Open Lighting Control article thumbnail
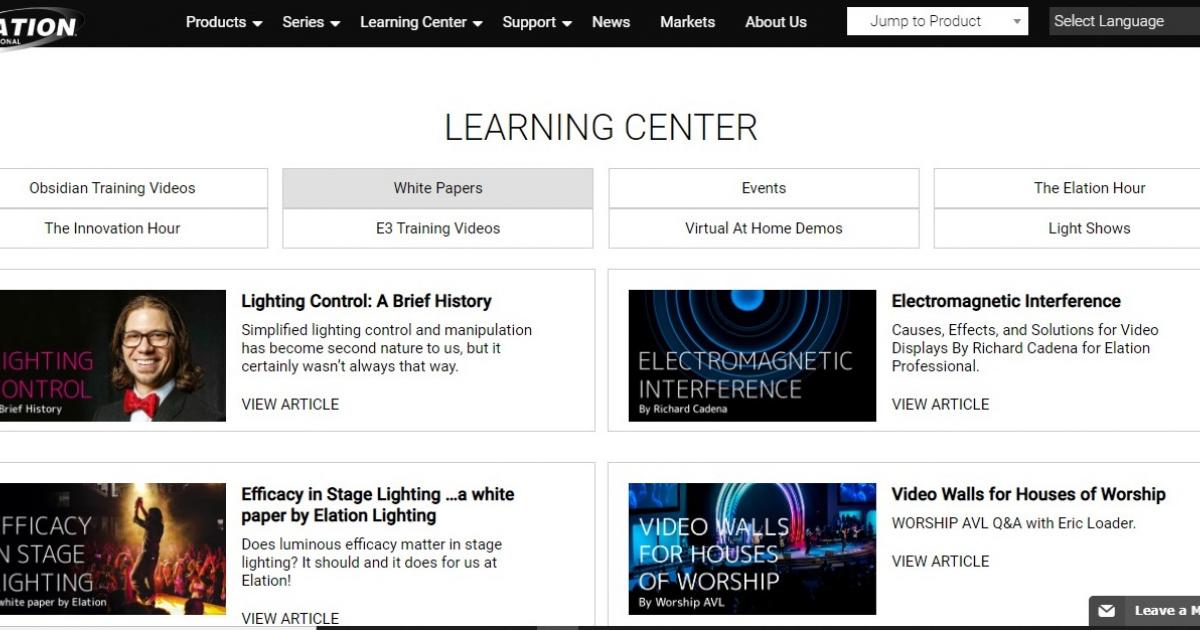Screen dimensions: 1200x630 coord(113,356)
